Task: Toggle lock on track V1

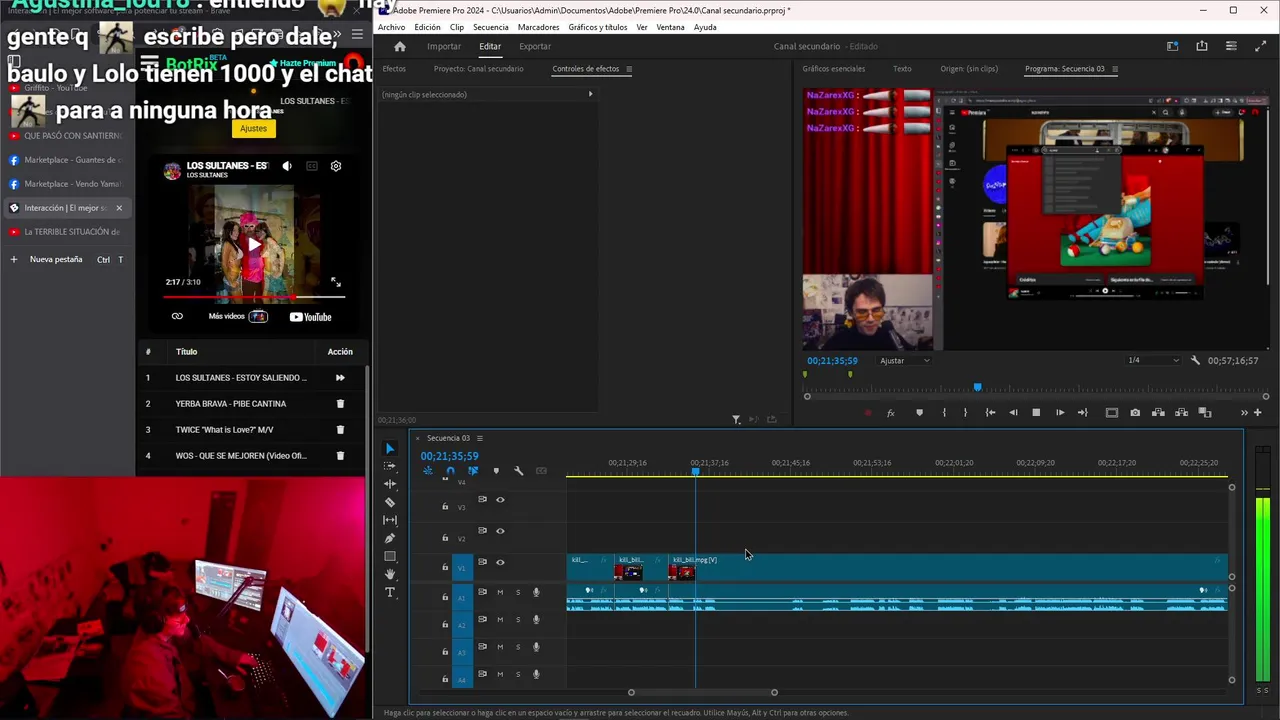Action: 445,567
